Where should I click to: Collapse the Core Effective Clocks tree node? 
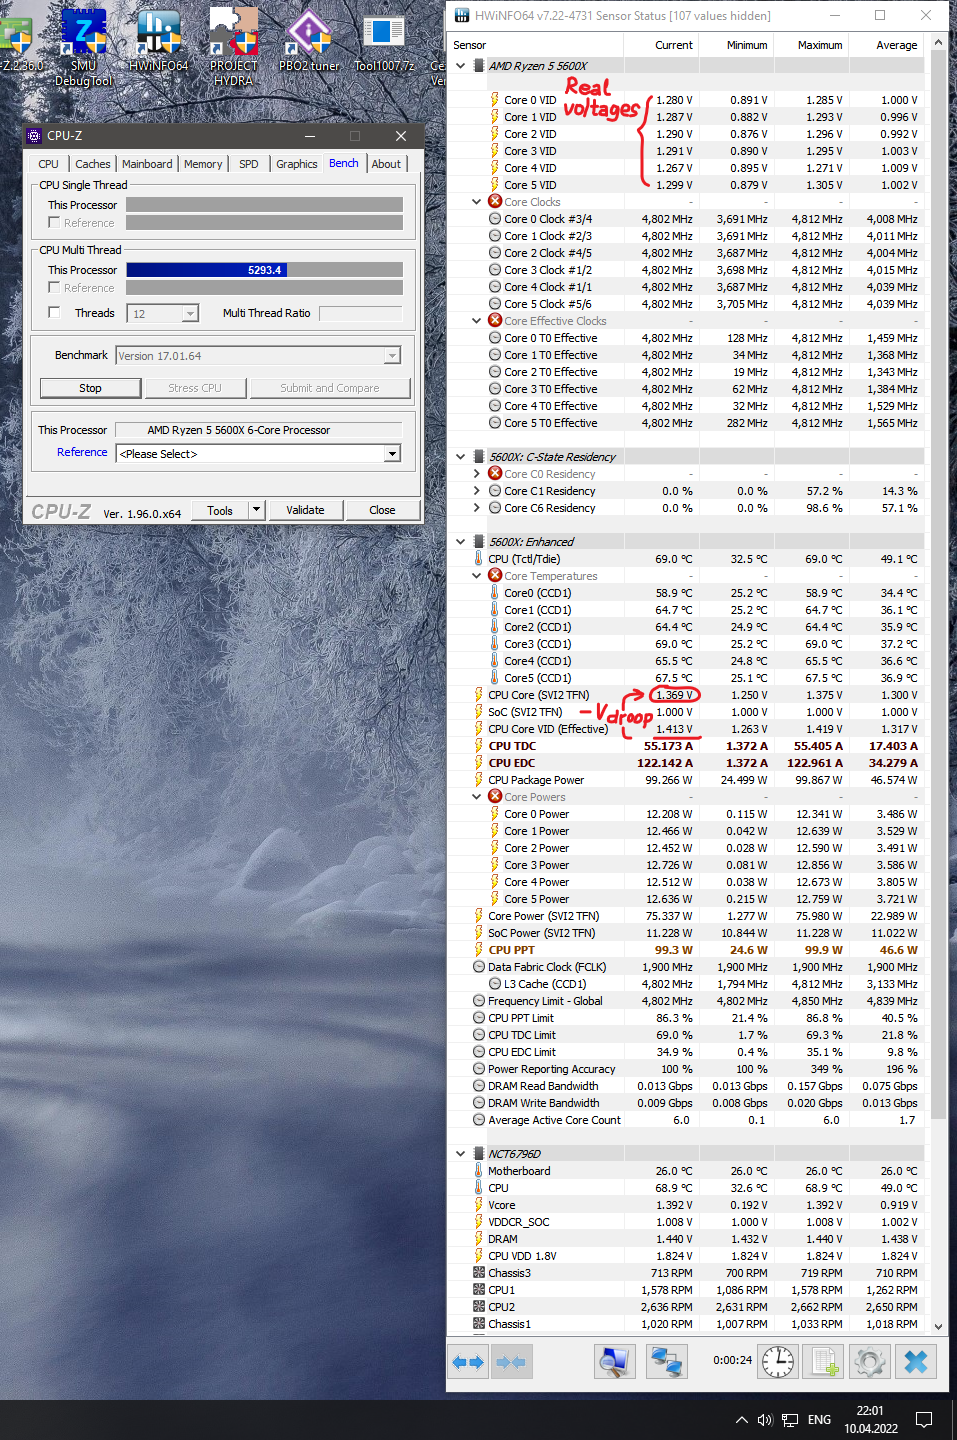[476, 321]
